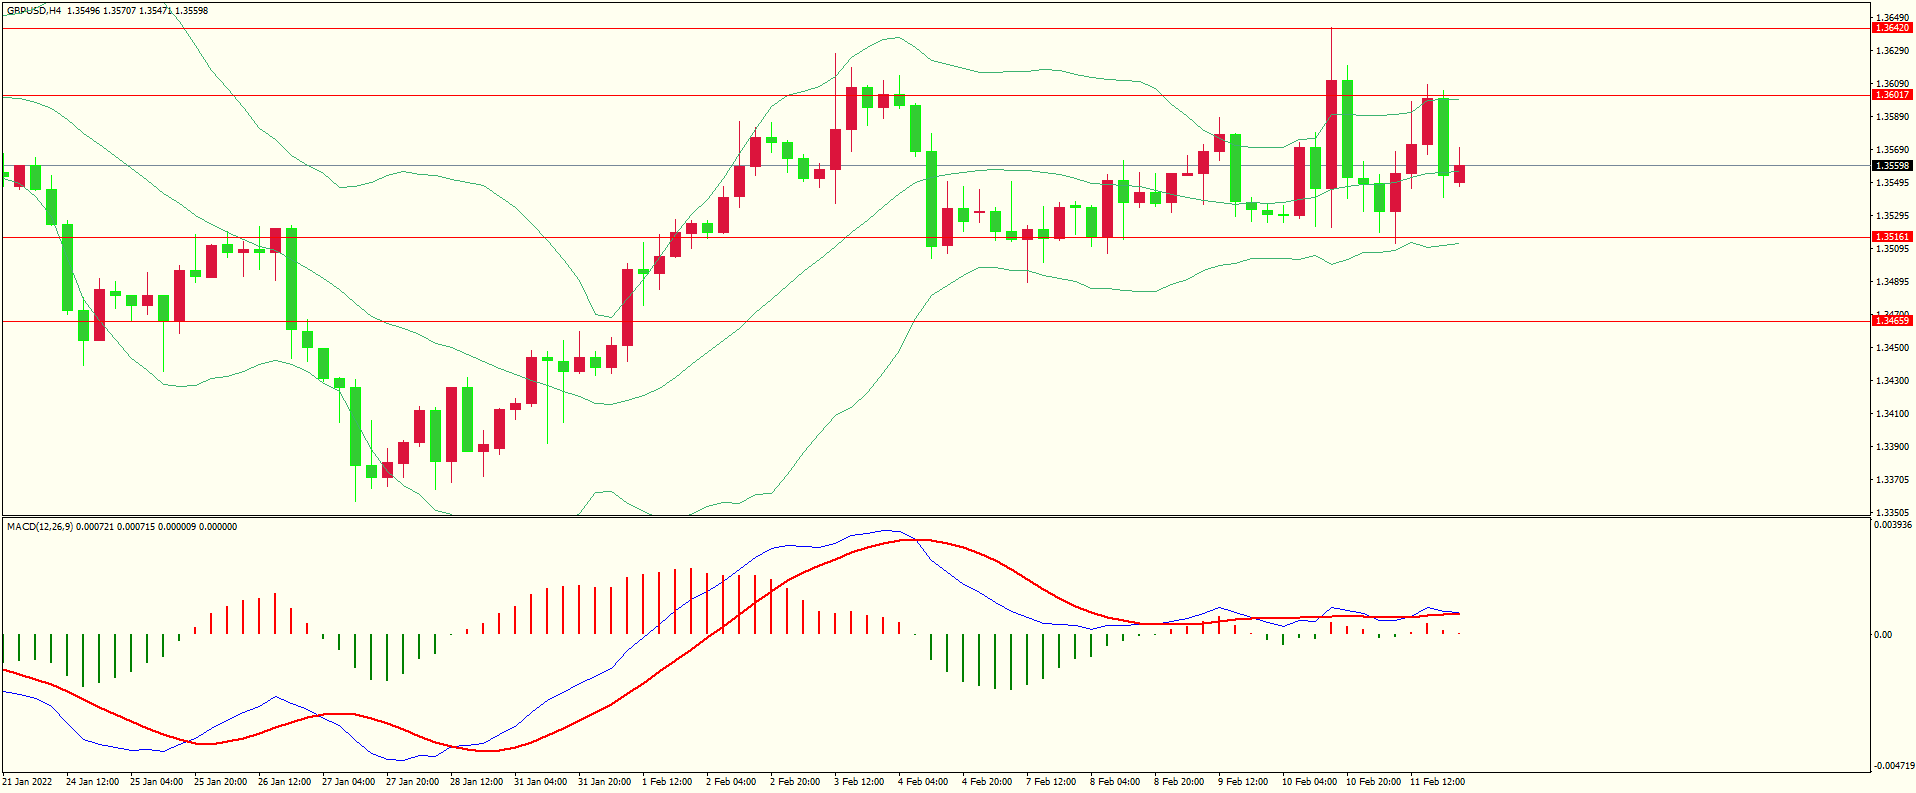Click the 1.36490 price scale value
Viewport: 1916px width, 793px height.
[1892, 18]
